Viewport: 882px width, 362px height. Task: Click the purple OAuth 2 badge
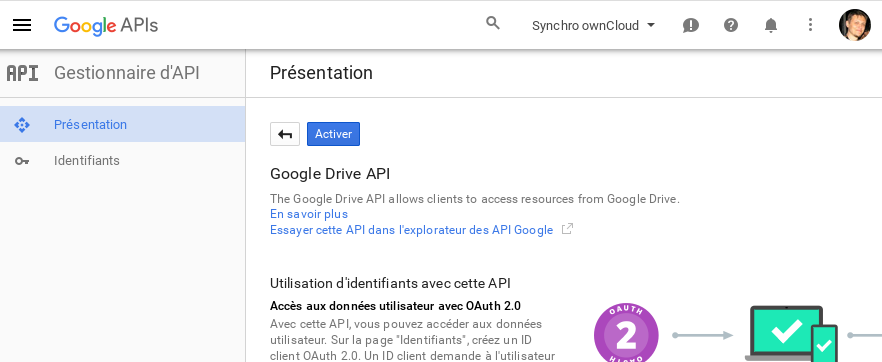pos(626,333)
